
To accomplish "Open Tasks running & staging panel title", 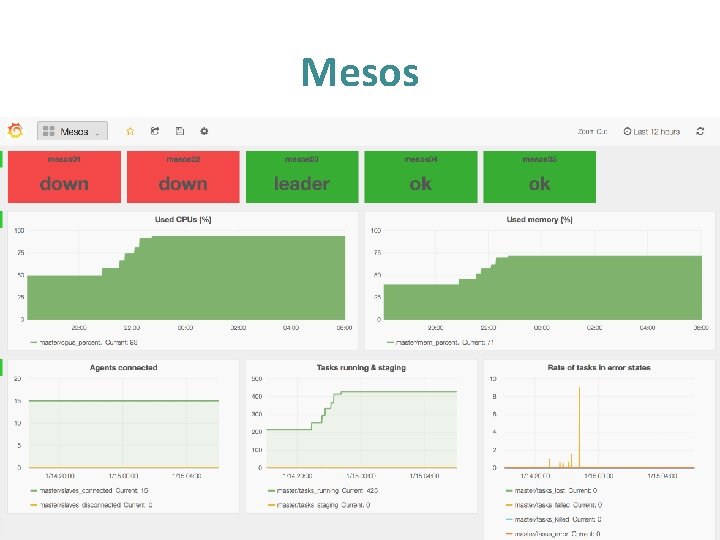I will click(361, 367).
